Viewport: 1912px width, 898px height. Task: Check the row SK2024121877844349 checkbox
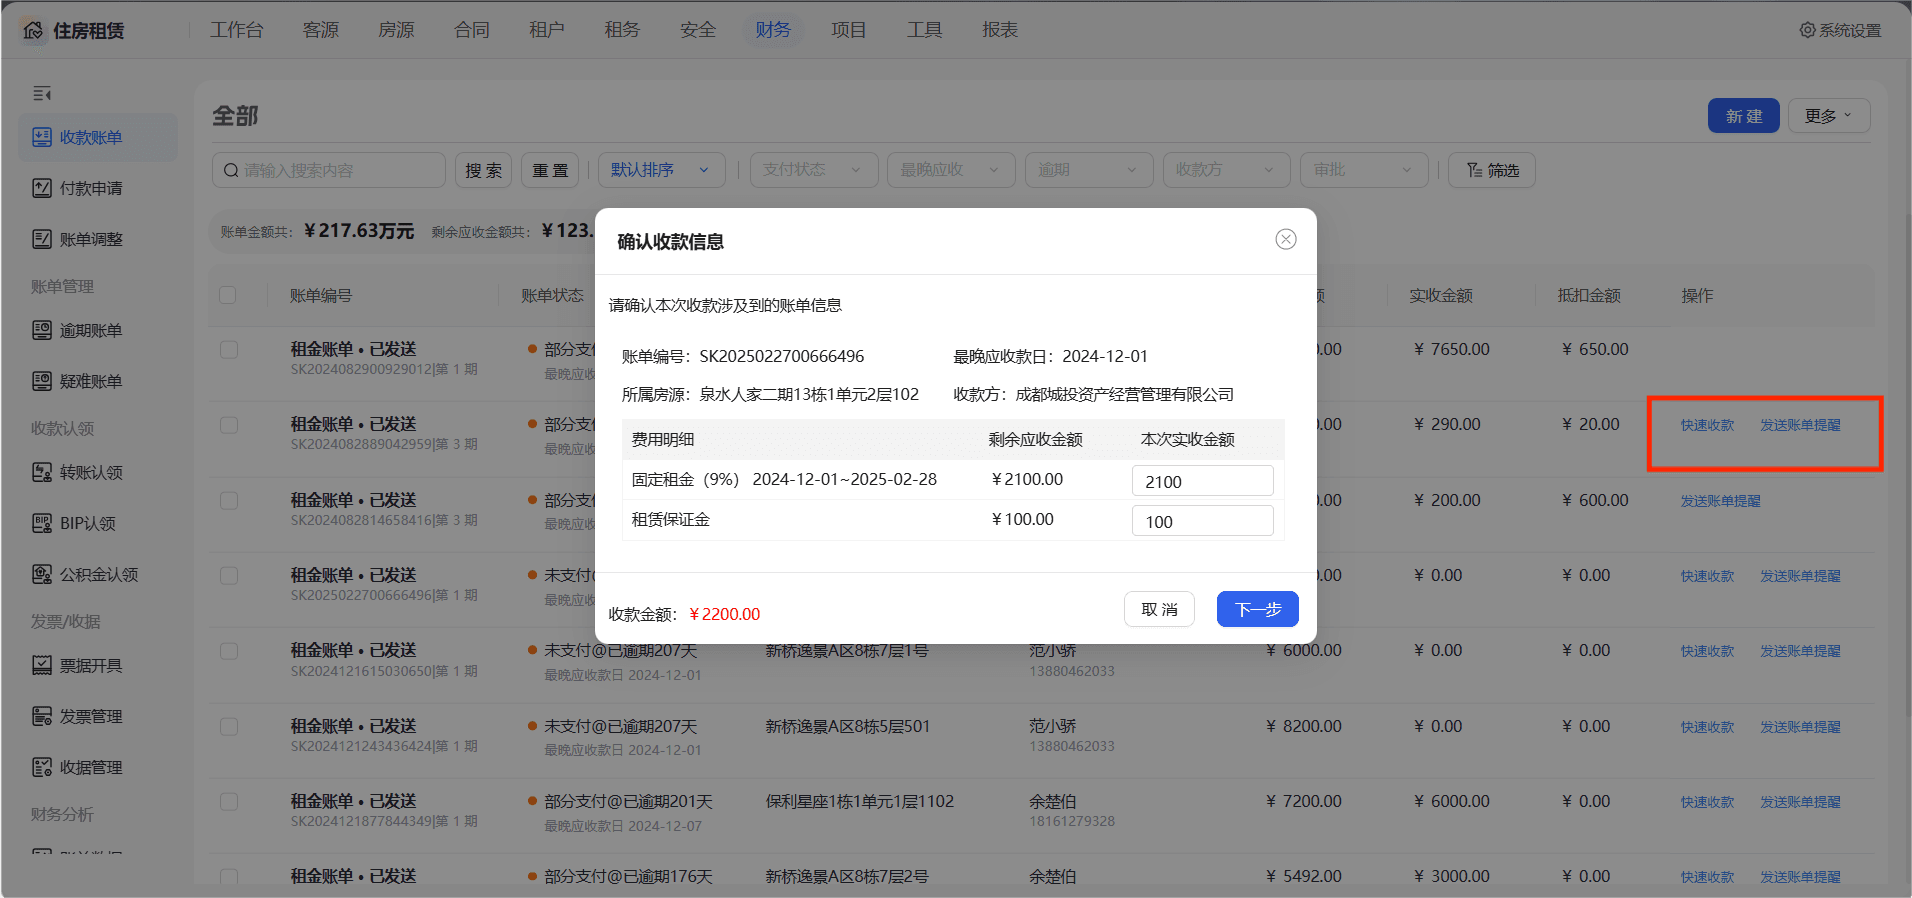[229, 802]
